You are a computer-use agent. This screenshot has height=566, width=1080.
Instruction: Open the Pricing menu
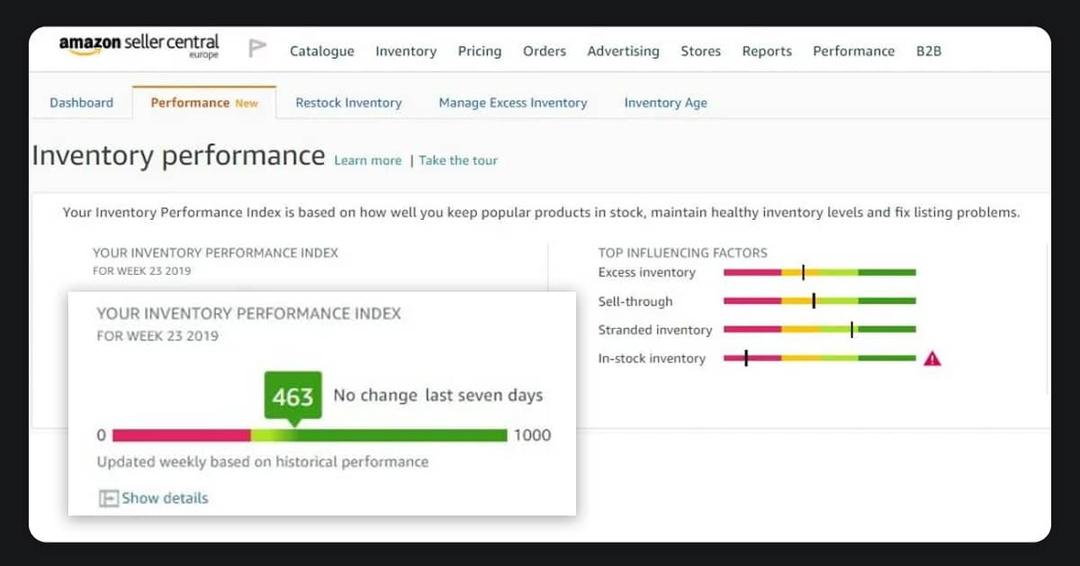tap(480, 51)
